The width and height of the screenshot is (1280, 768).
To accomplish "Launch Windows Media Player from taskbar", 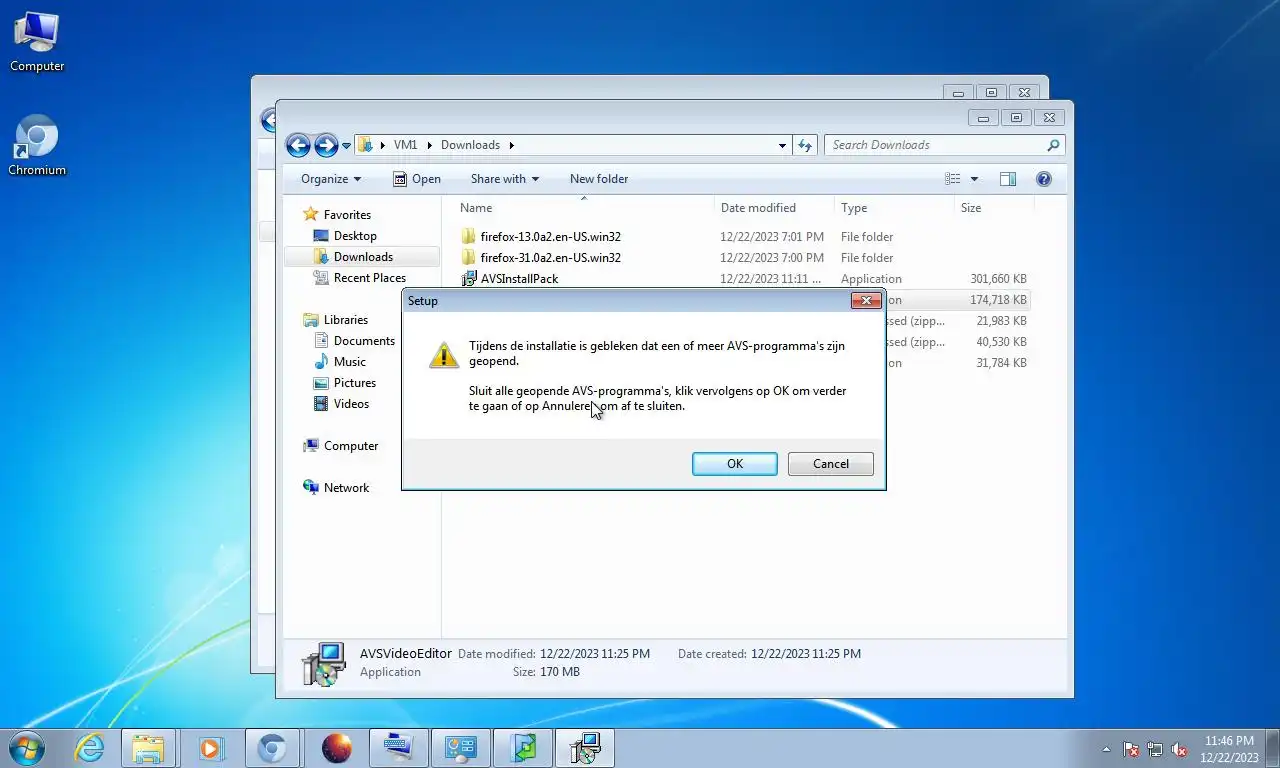I will coord(210,748).
